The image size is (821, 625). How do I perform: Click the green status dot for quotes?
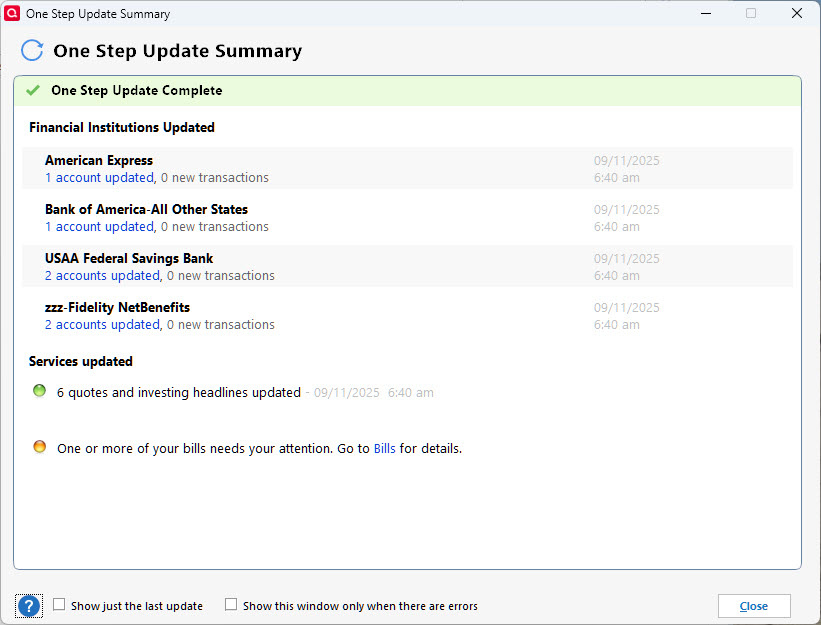39,390
